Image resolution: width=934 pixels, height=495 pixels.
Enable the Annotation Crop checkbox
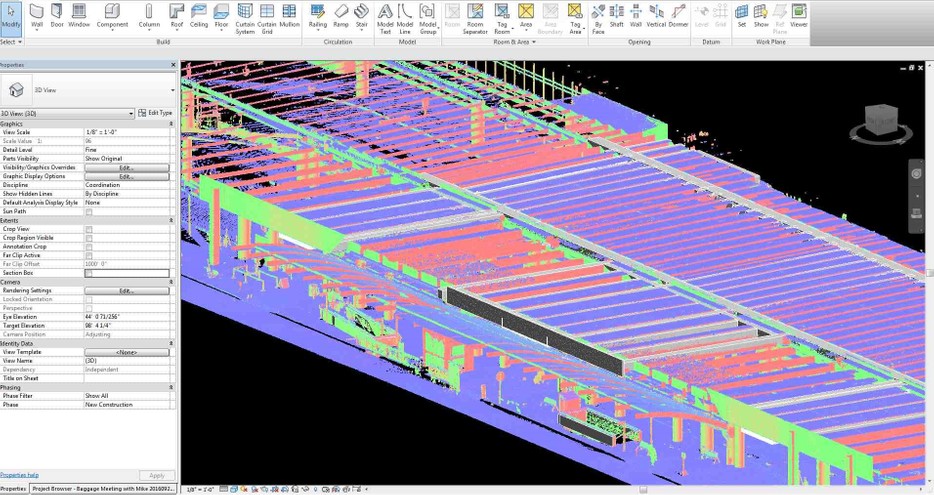coord(89,247)
